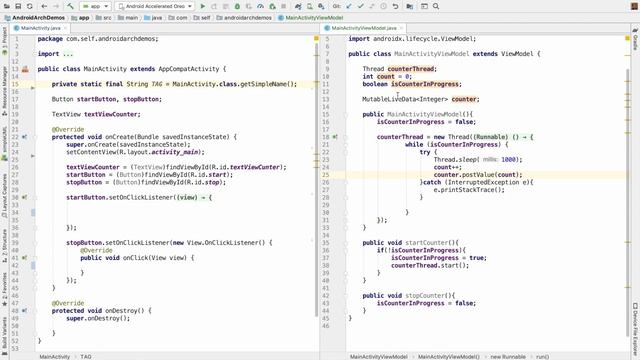The width and height of the screenshot is (640, 360).
Task: Switch to the MainActivity.java tab
Action: 40,28
